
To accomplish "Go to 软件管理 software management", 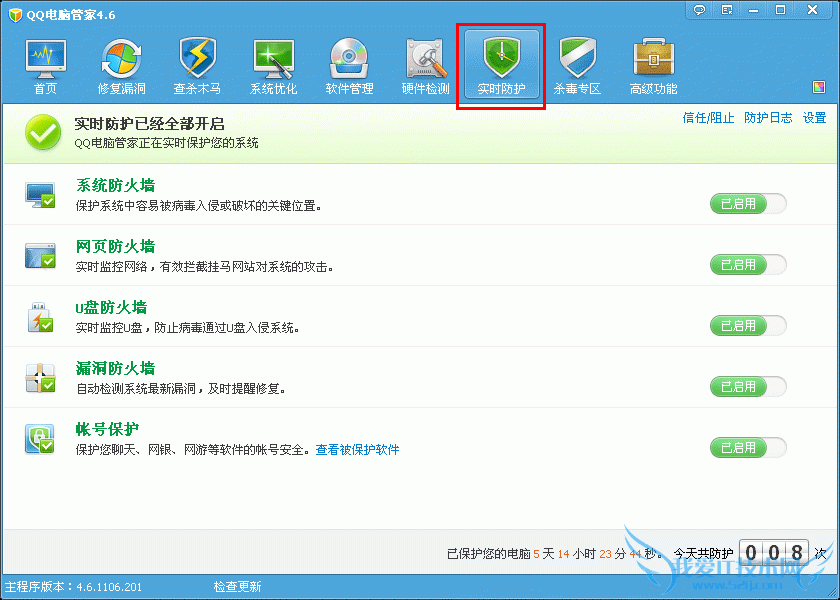I will click(349, 66).
